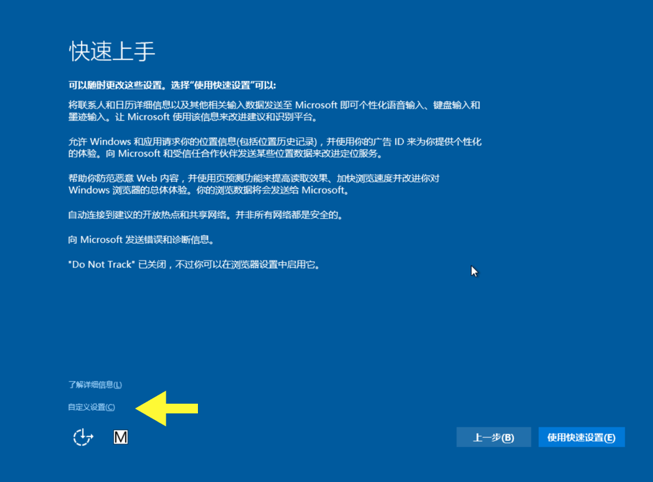653x482 pixels.
Task: Click the line starting 墨迹输入
Action: (x=192, y=117)
